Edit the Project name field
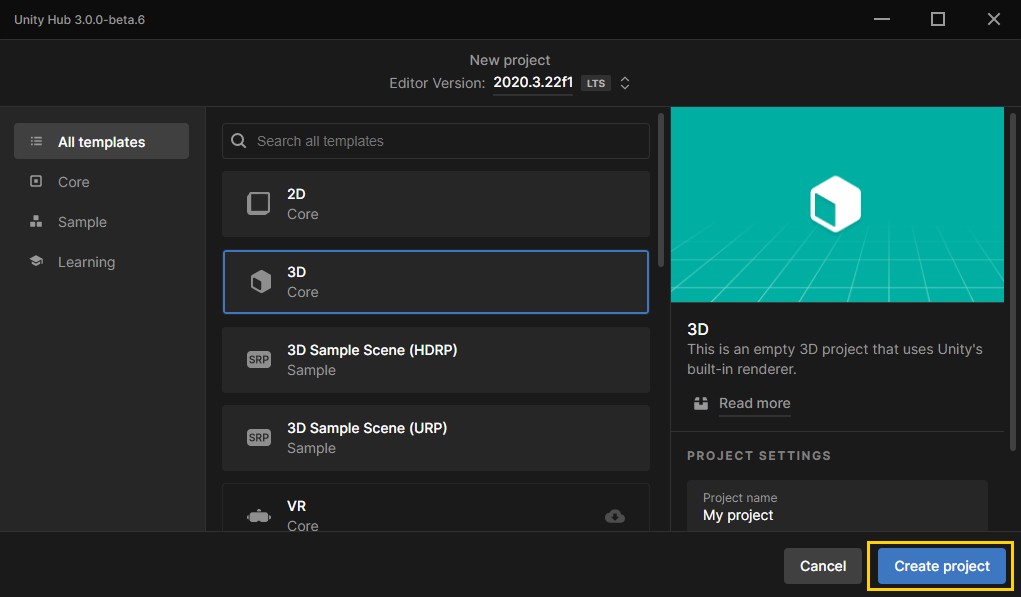This screenshot has width=1021, height=597. coord(837,507)
